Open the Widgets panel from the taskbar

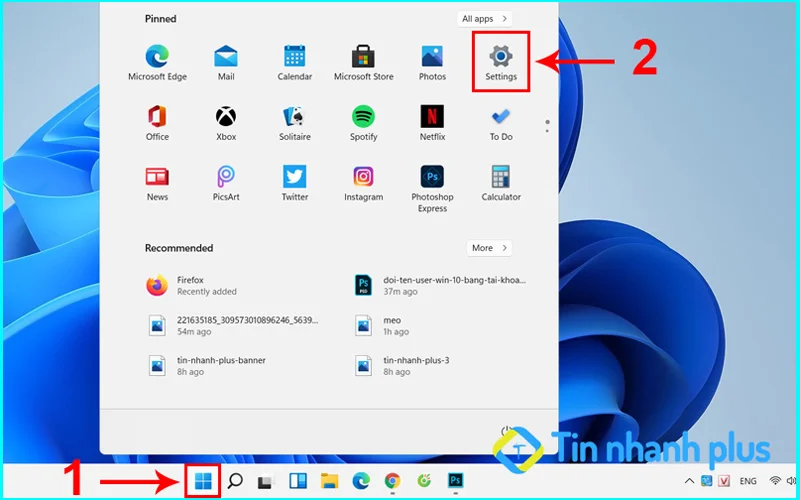pyautogui.click(x=298, y=480)
